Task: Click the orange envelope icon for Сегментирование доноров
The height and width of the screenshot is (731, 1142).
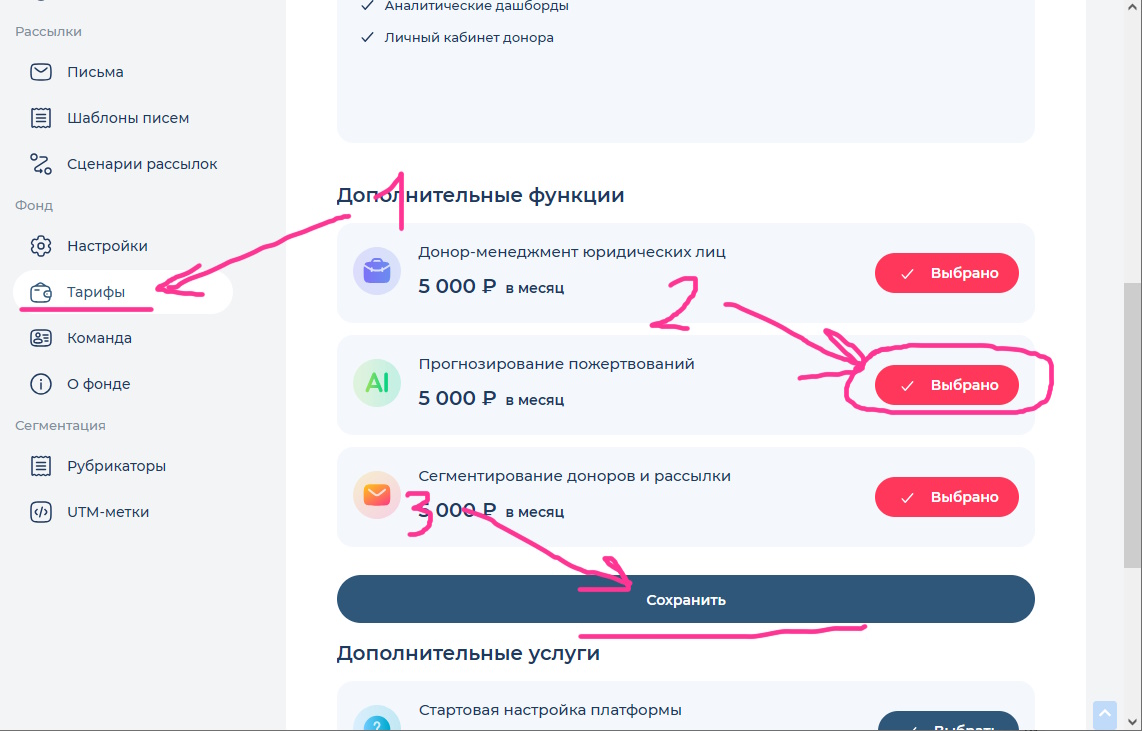Action: pos(377,494)
